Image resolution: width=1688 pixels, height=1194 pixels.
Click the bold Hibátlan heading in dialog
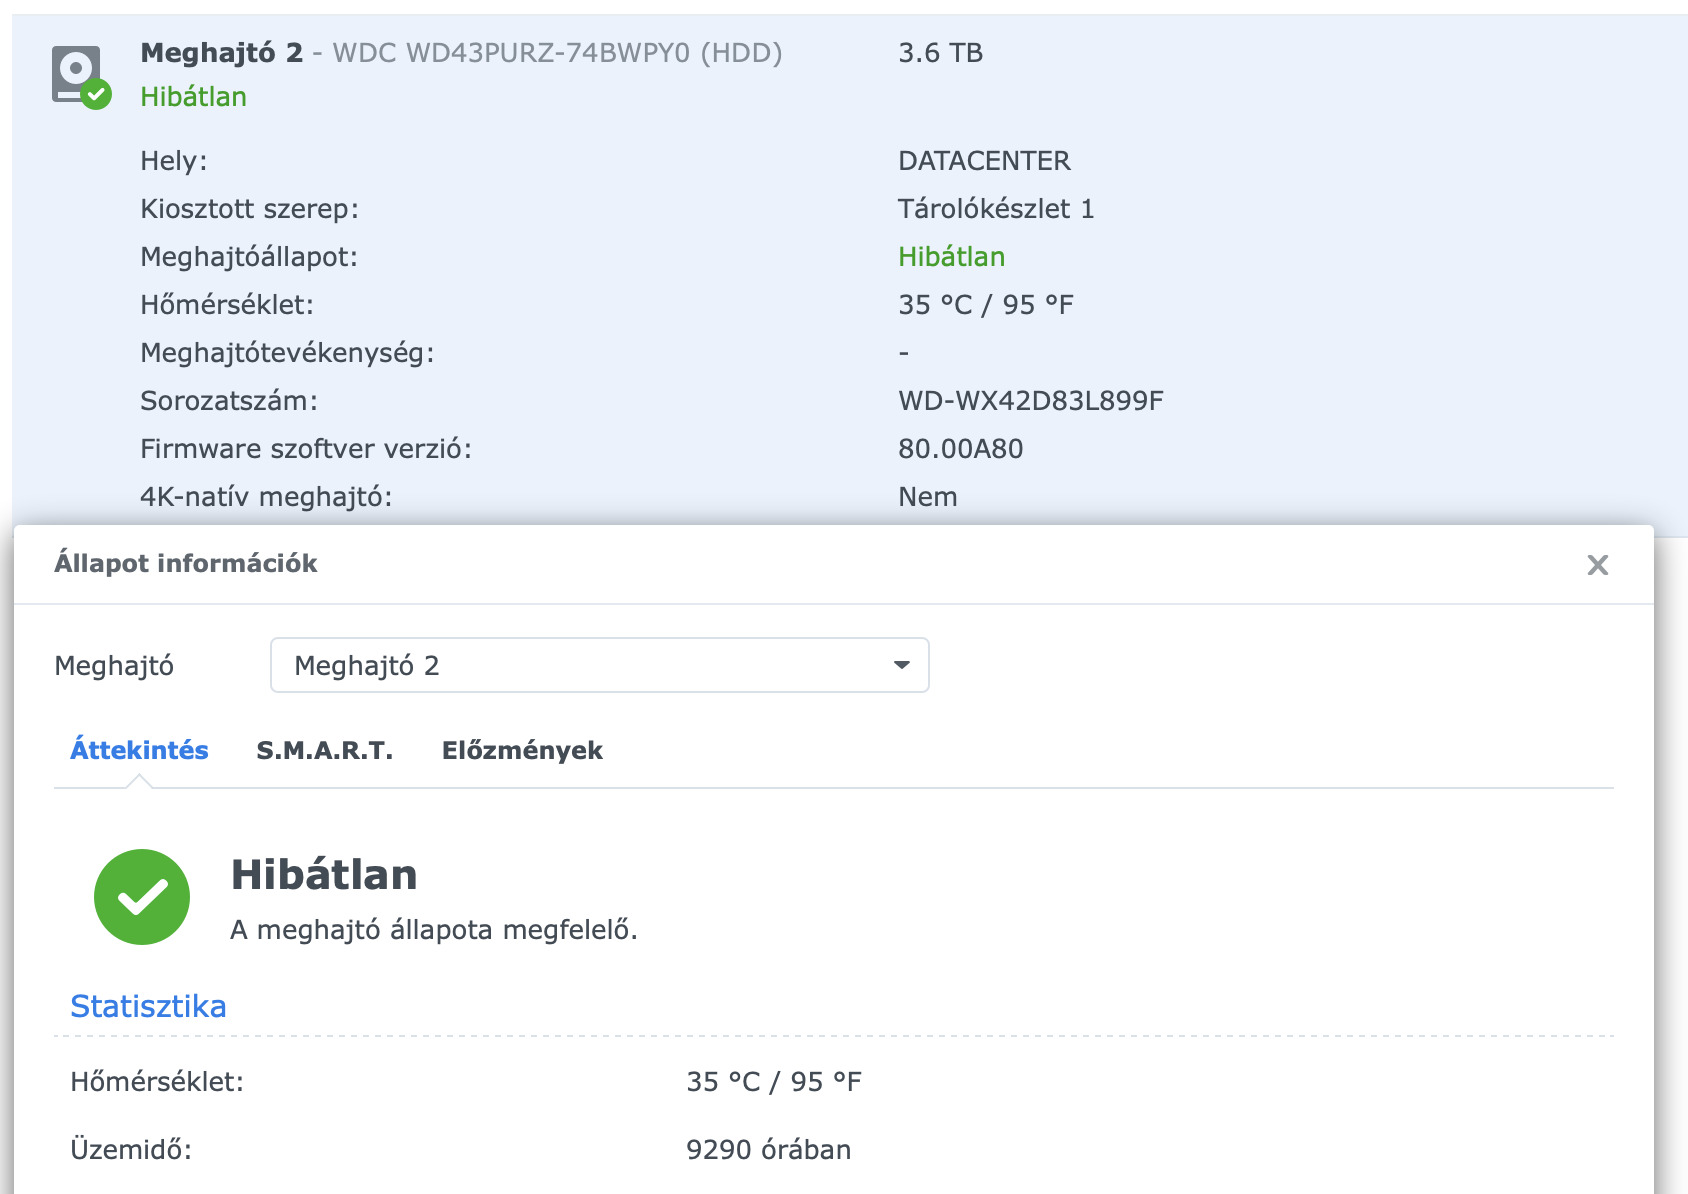coord(324,875)
